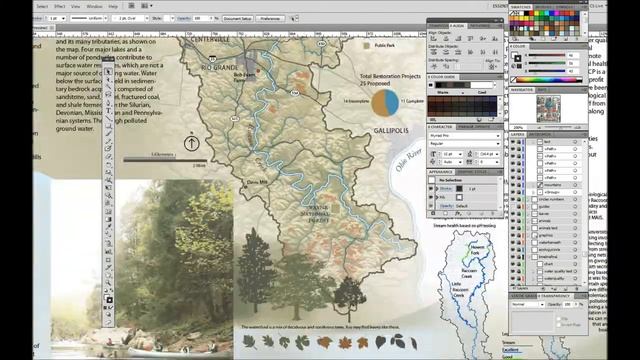Select the Rectangle tool
Image resolution: width=640 pixels, height=360 pixels.
(x=108, y=126)
